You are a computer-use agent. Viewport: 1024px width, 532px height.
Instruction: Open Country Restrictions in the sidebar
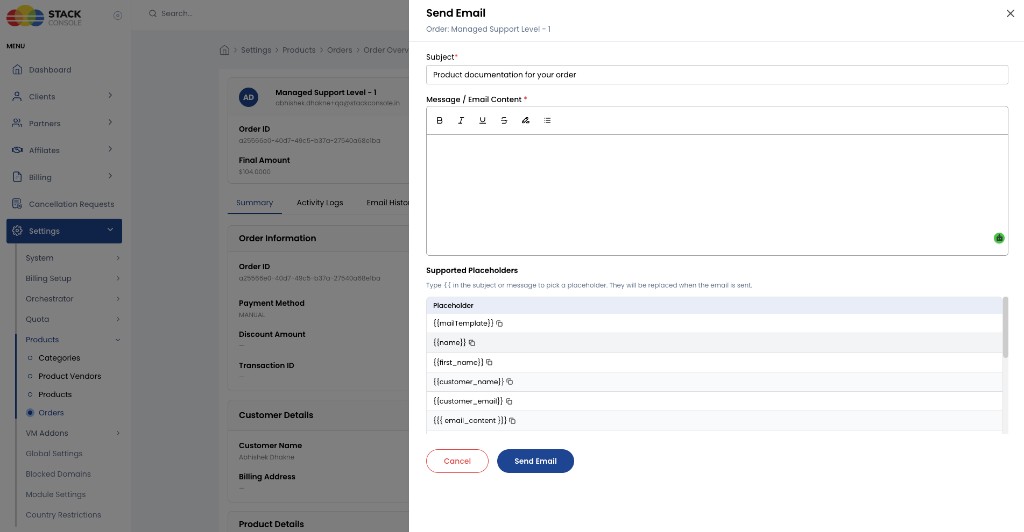63,515
